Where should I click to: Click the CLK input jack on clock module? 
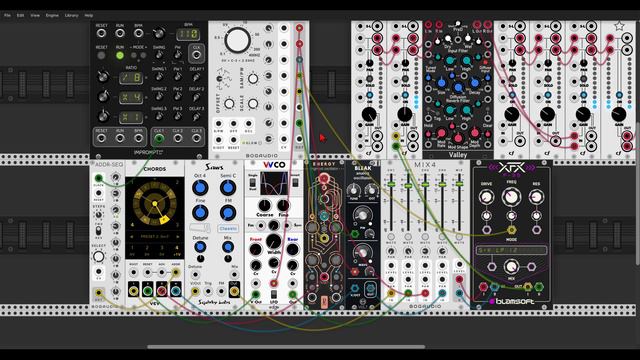coord(196,55)
